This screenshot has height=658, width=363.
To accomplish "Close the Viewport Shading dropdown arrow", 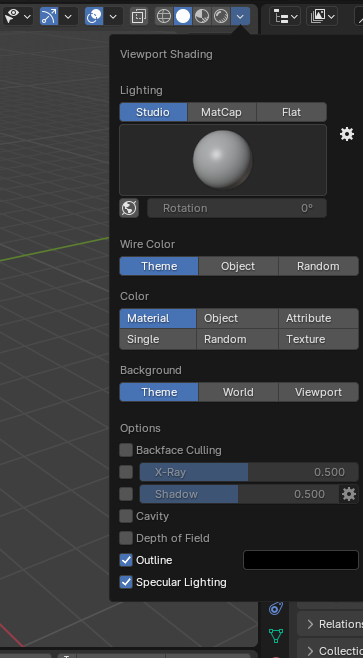I will point(240,17).
